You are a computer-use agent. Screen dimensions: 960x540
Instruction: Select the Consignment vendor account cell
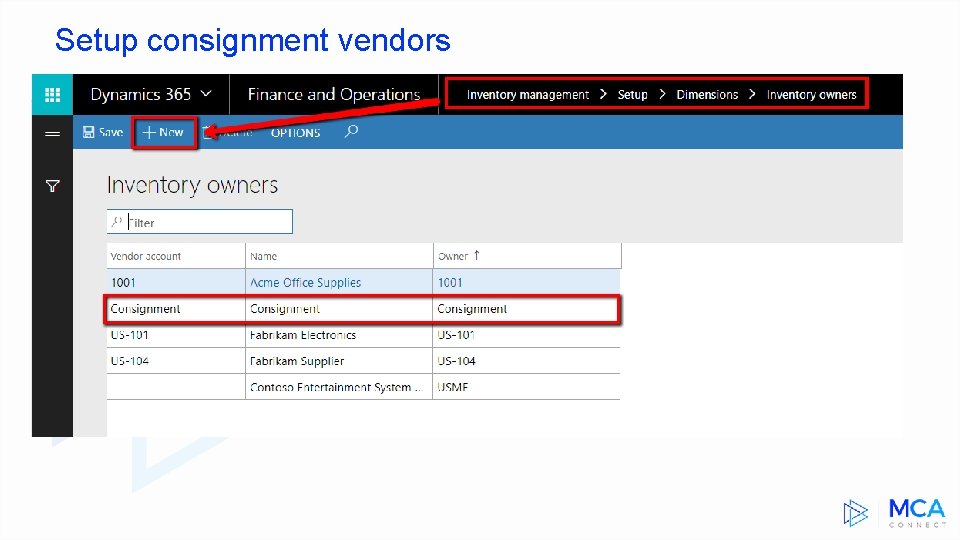(x=176, y=309)
